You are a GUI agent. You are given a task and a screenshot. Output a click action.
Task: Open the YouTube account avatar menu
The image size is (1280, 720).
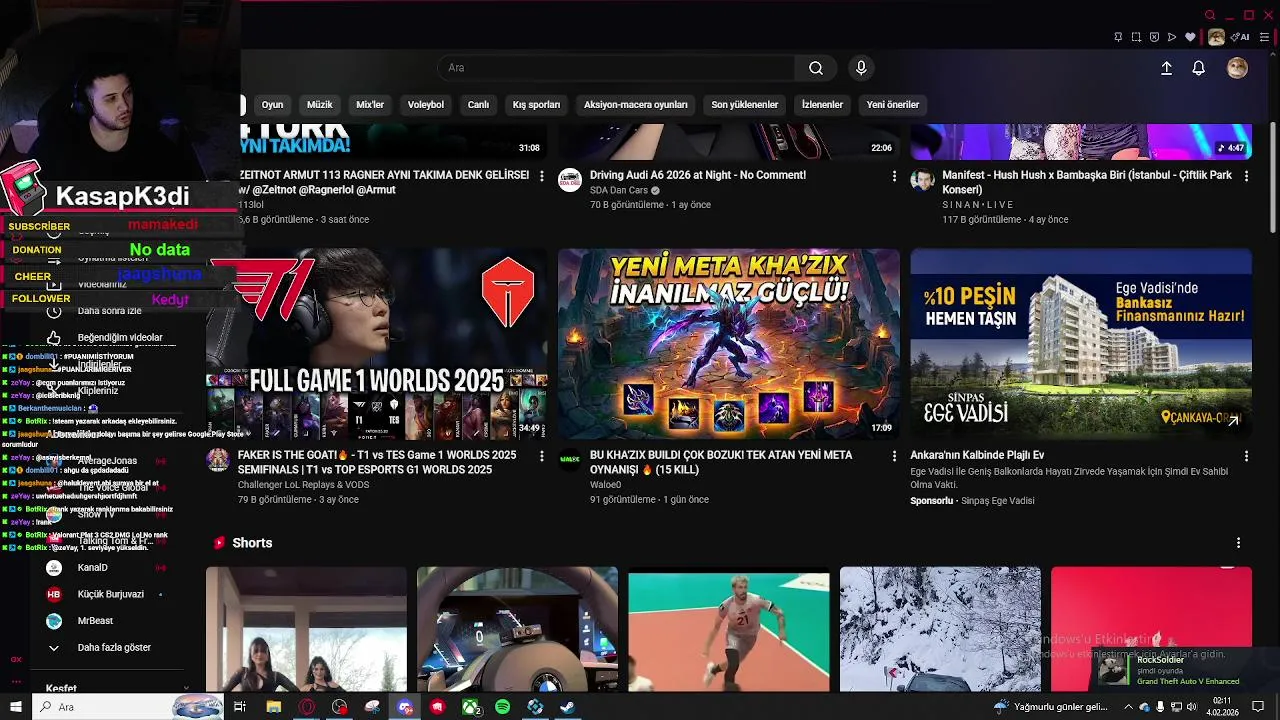(x=1237, y=68)
